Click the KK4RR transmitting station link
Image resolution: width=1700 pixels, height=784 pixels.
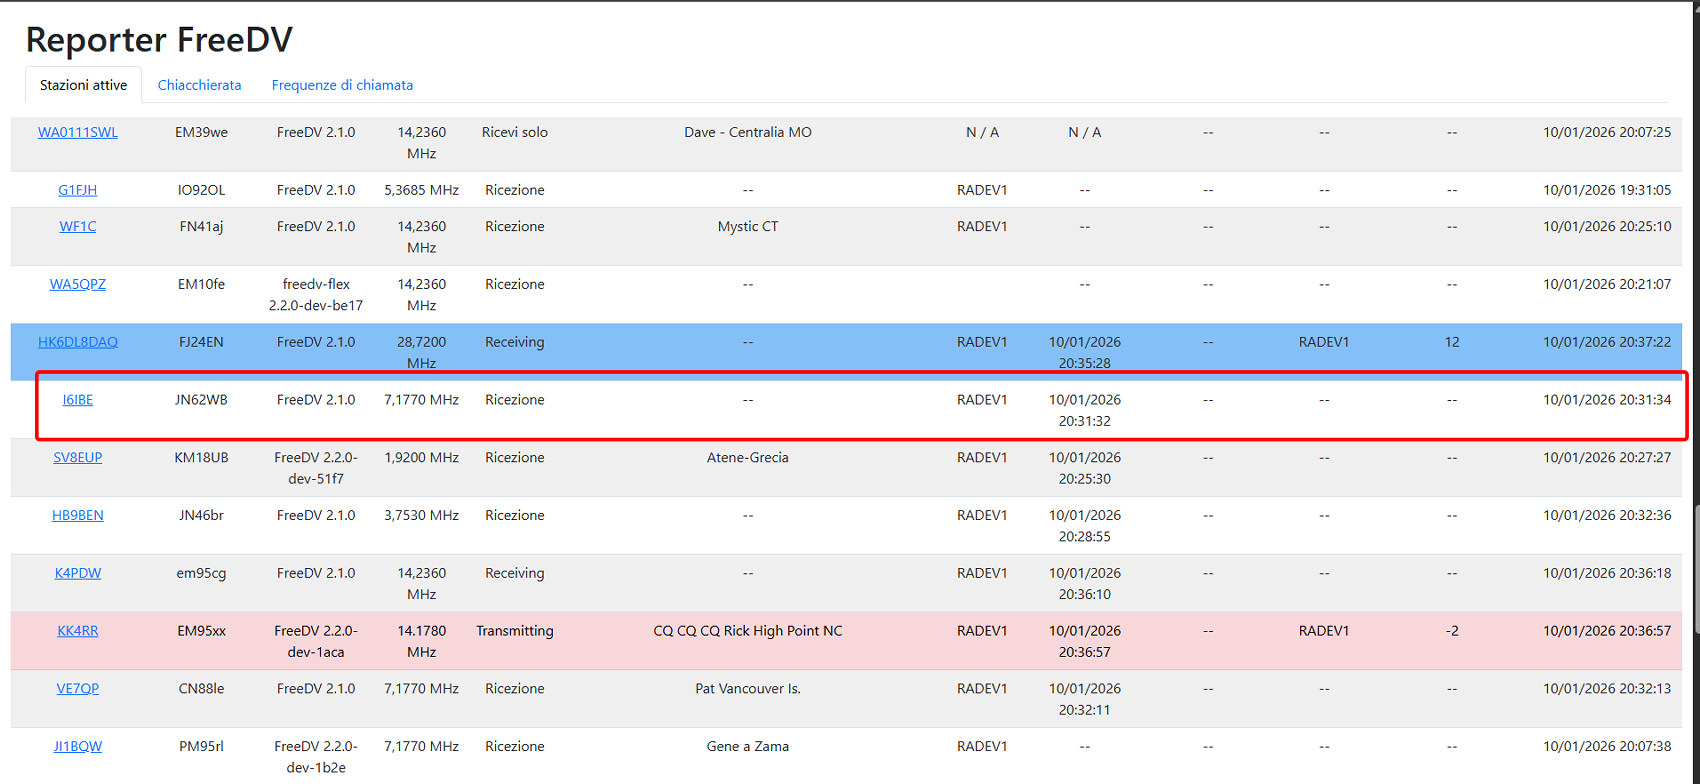pyautogui.click(x=78, y=631)
